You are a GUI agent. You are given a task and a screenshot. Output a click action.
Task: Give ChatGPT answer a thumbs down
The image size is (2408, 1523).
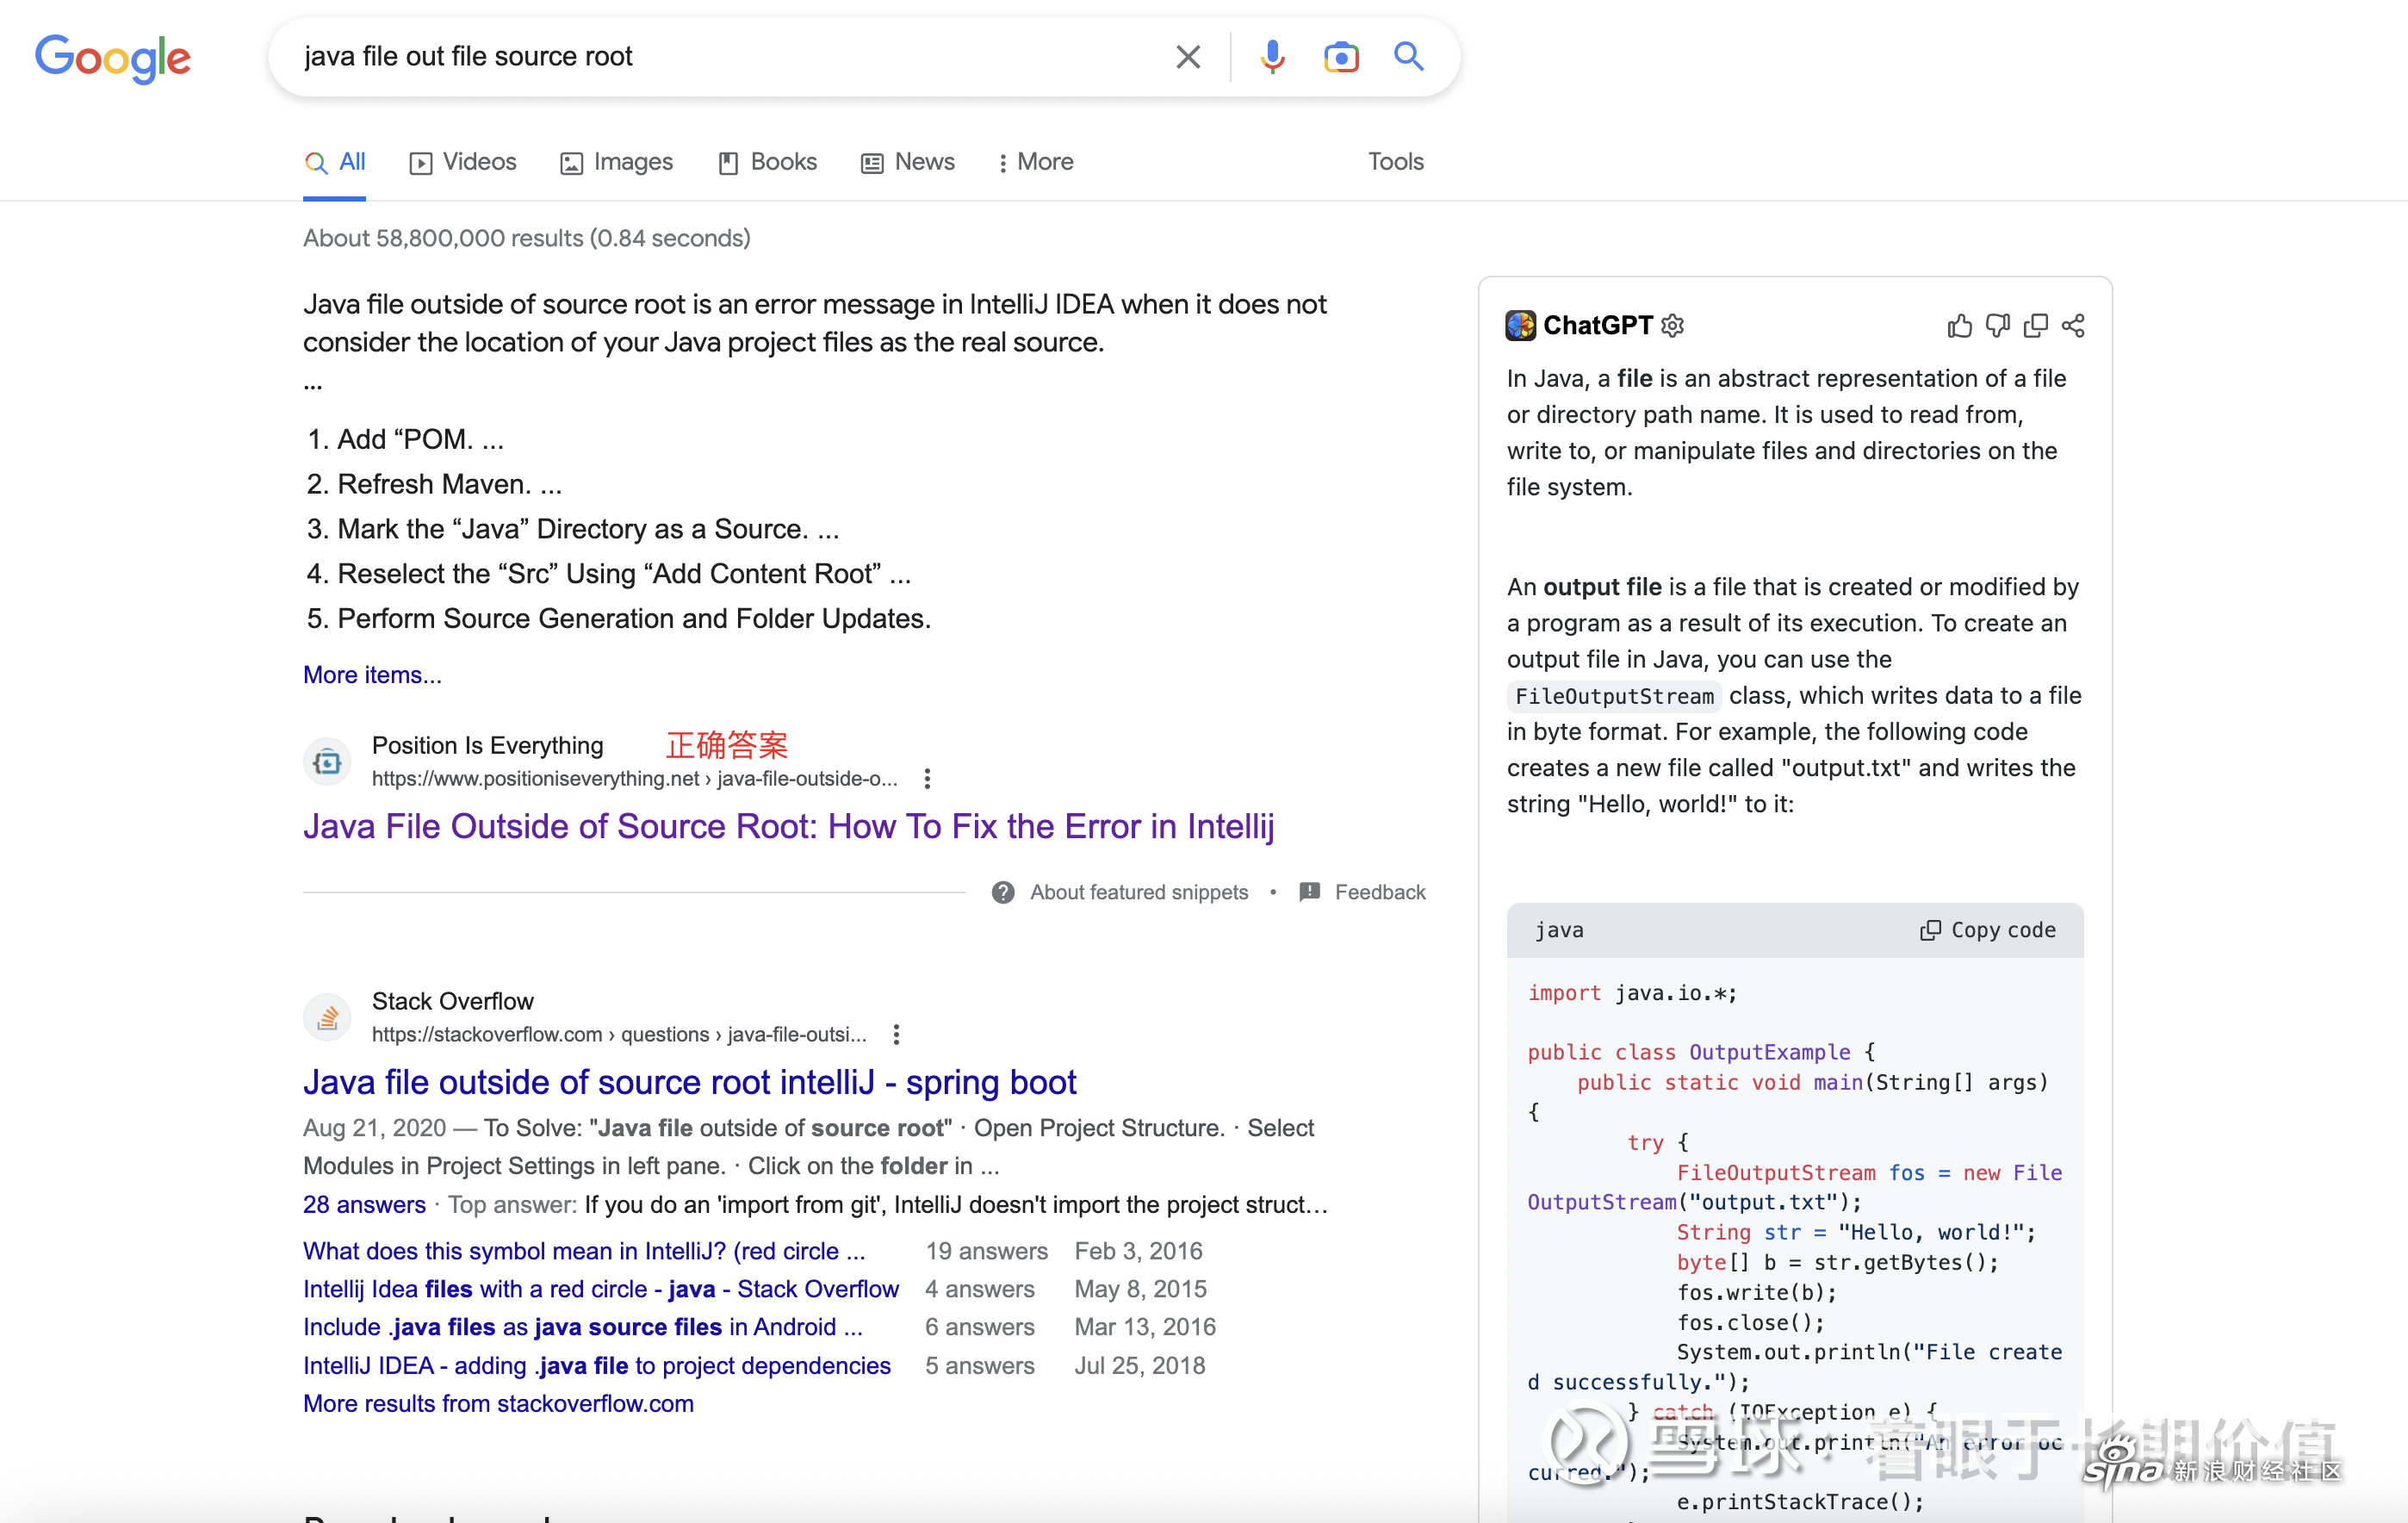pos(1998,325)
